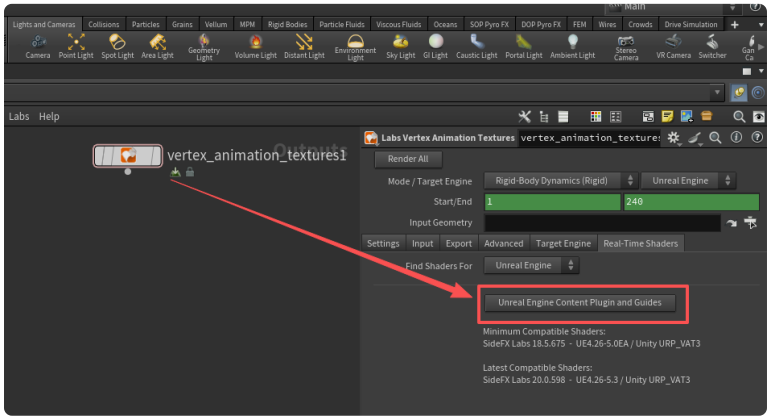Screen dimensions: 772x418
Task: Click the parameter panel help question-mark icon
Action: (756, 138)
